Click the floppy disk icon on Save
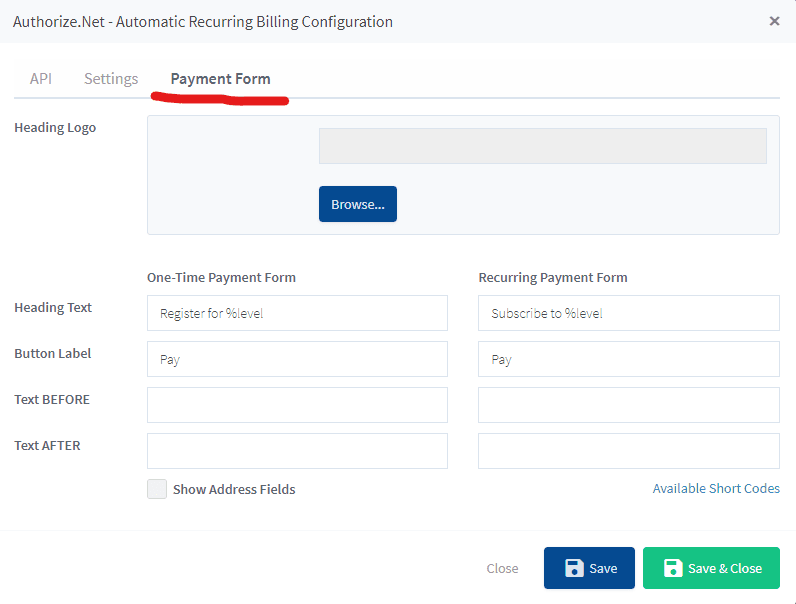 (574, 568)
